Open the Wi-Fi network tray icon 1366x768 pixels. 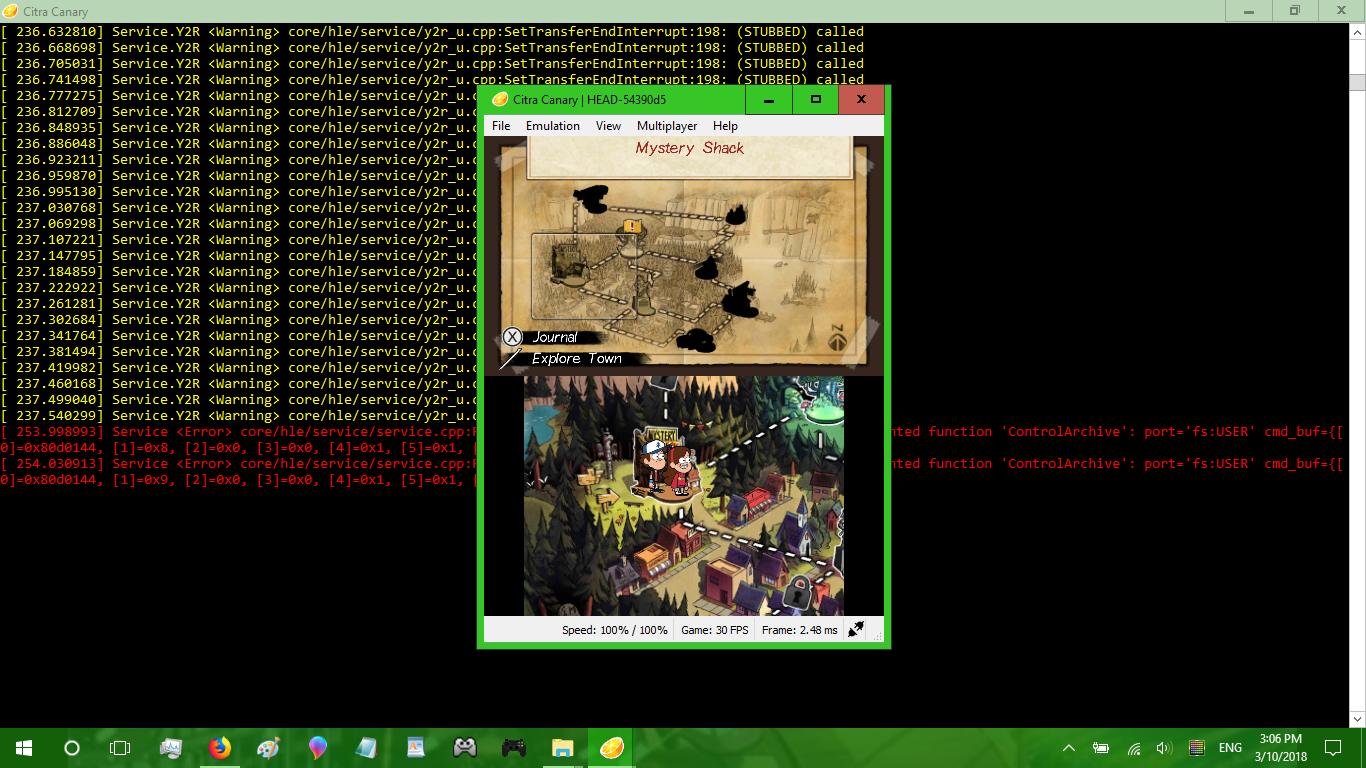coord(1133,748)
